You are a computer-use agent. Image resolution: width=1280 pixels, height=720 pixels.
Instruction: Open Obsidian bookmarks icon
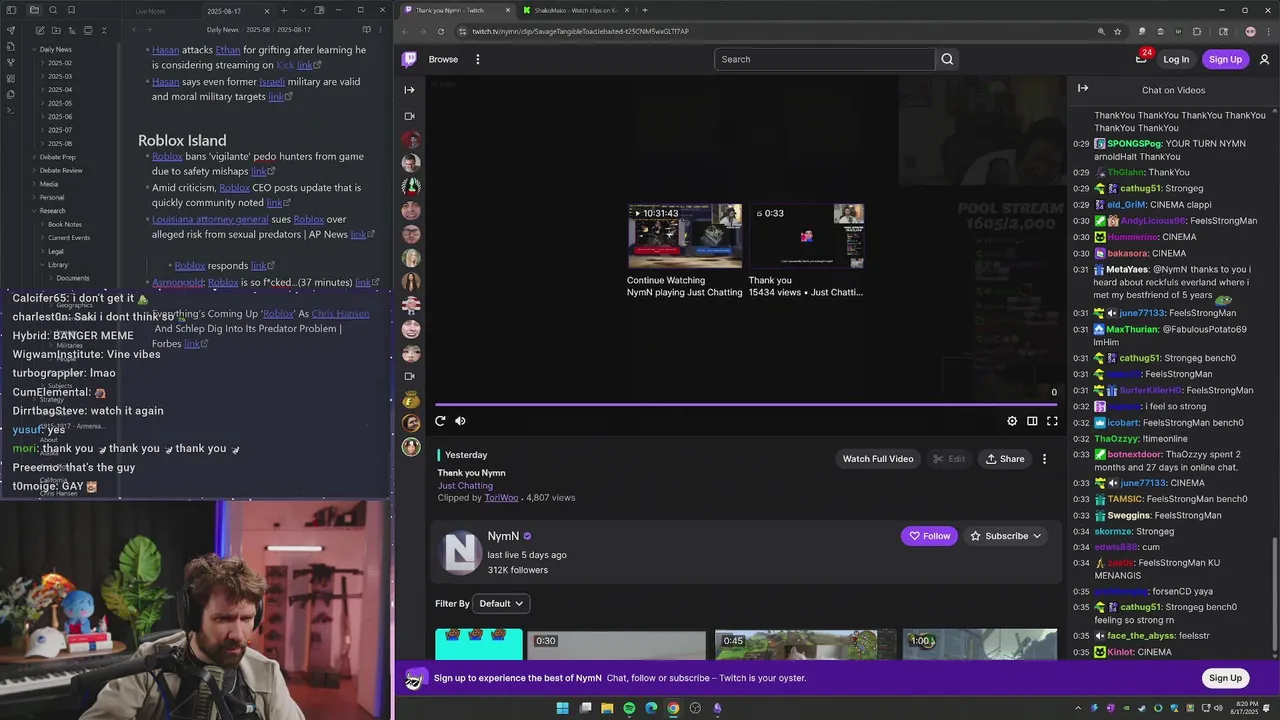coord(73,10)
